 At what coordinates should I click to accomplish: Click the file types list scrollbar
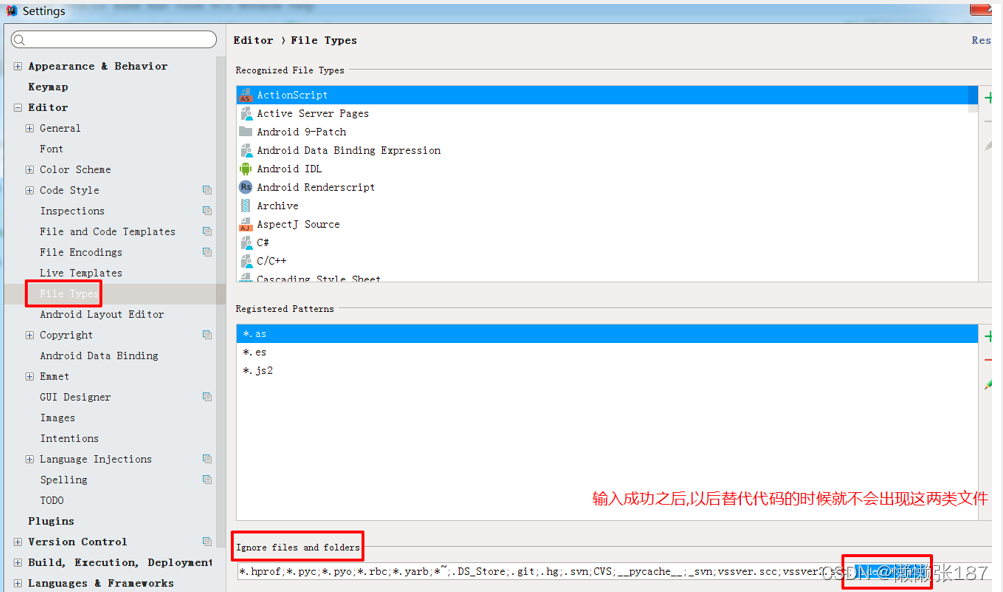point(973,100)
